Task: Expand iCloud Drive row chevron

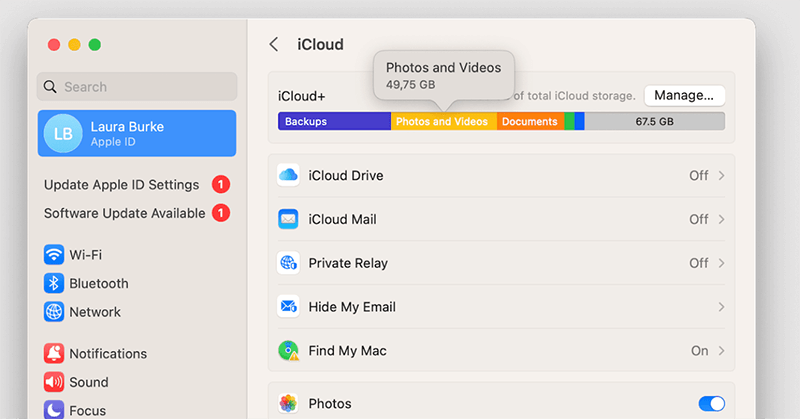Action: click(721, 176)
